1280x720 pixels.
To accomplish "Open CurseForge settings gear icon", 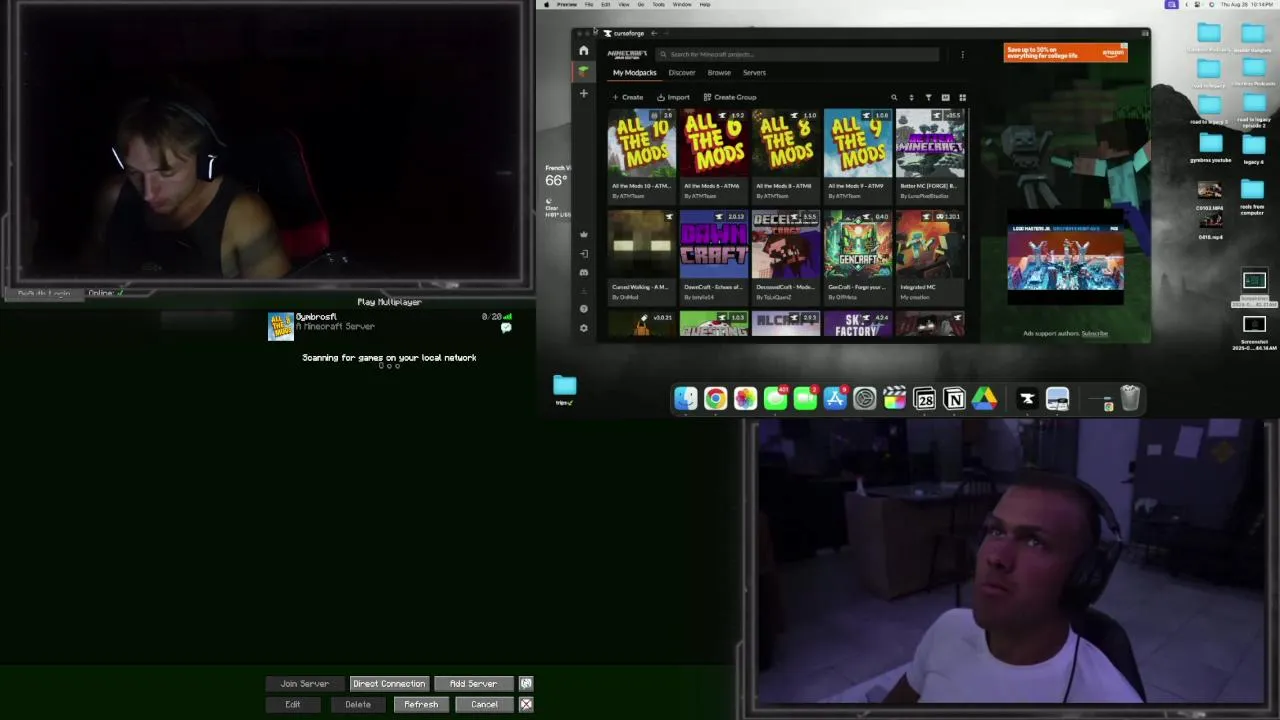I will click(x=584, y=328).
